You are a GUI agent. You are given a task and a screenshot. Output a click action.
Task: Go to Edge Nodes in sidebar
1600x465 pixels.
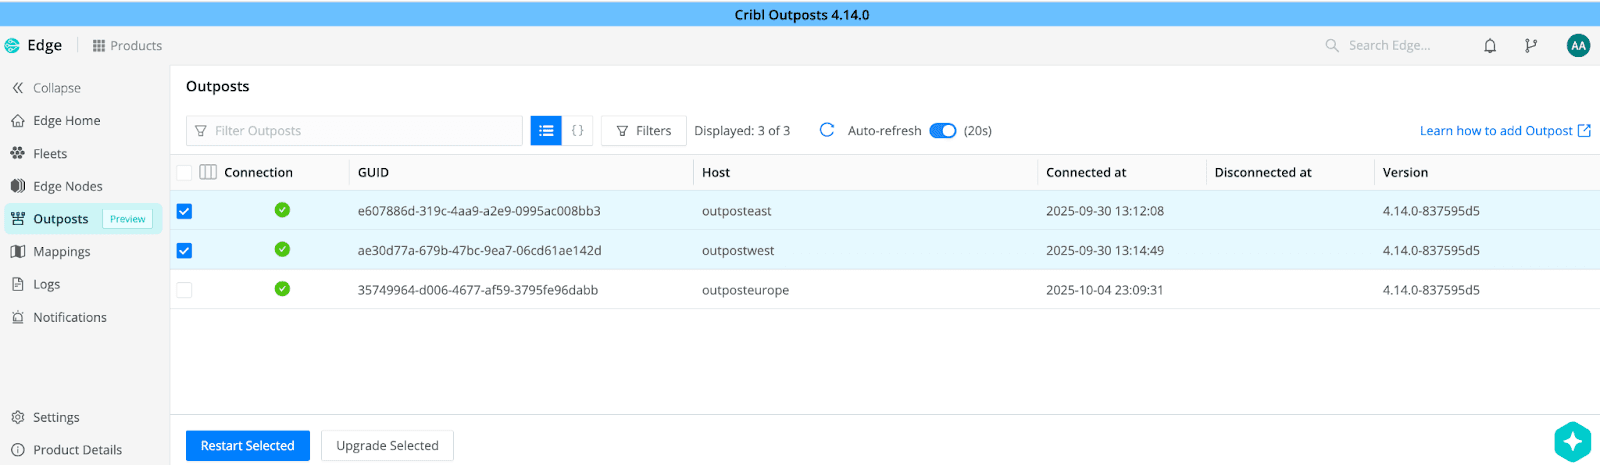(67, 186)
